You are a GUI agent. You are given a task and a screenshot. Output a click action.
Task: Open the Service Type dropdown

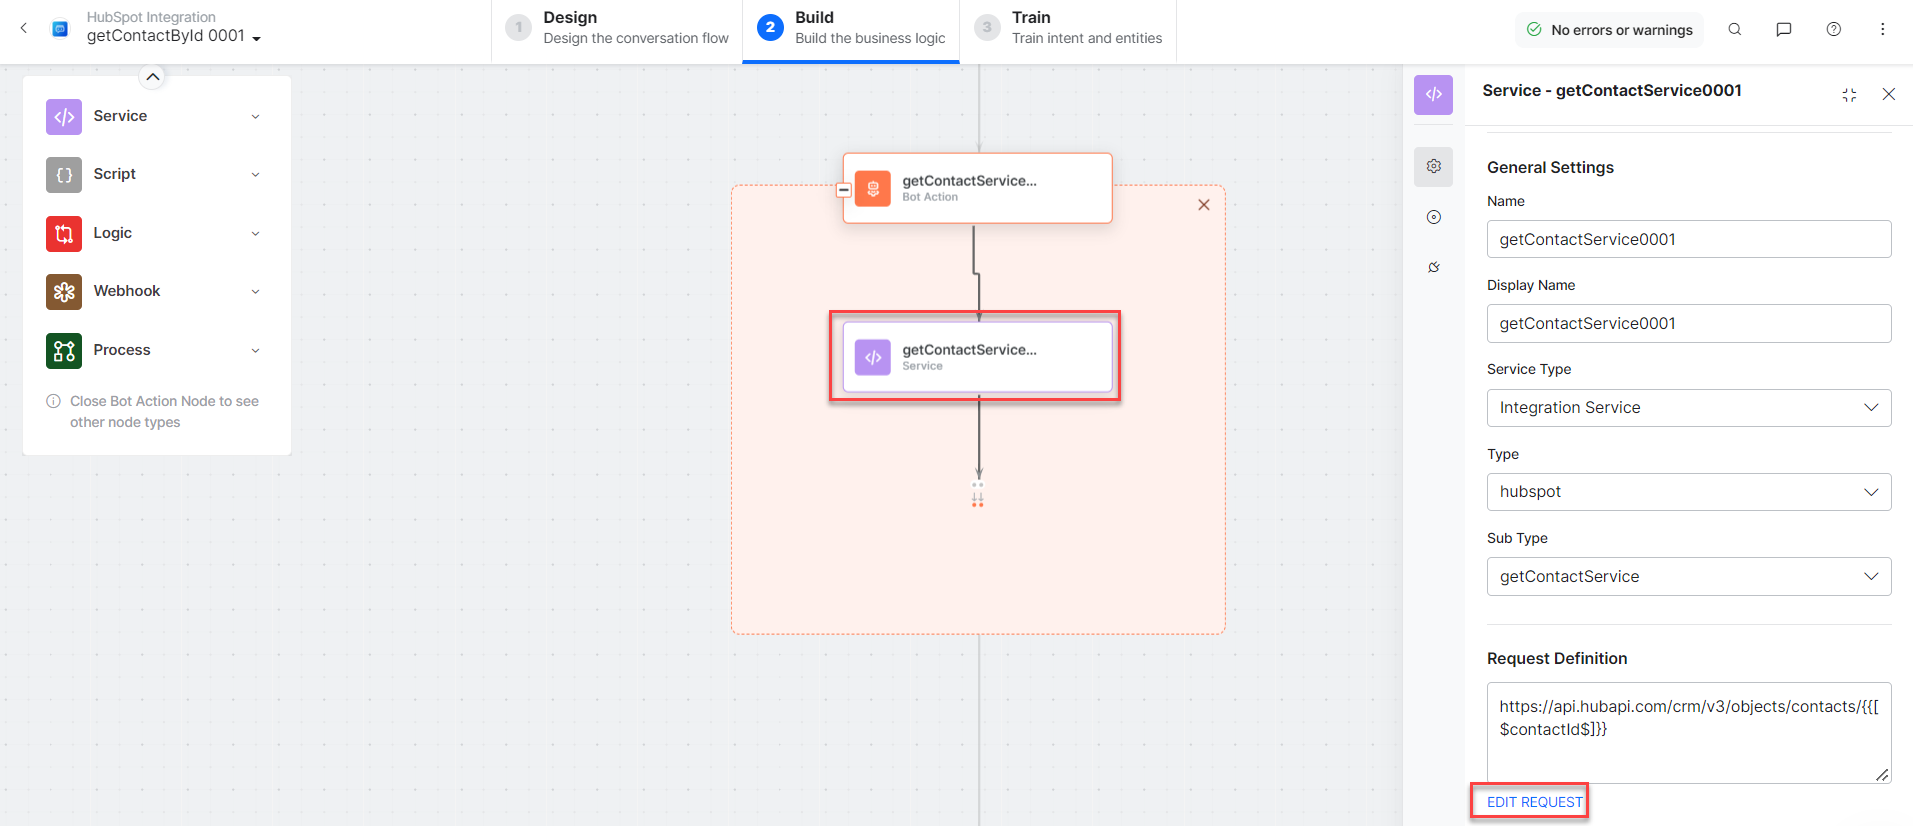pyautogui.click(x=1688, y=408)
